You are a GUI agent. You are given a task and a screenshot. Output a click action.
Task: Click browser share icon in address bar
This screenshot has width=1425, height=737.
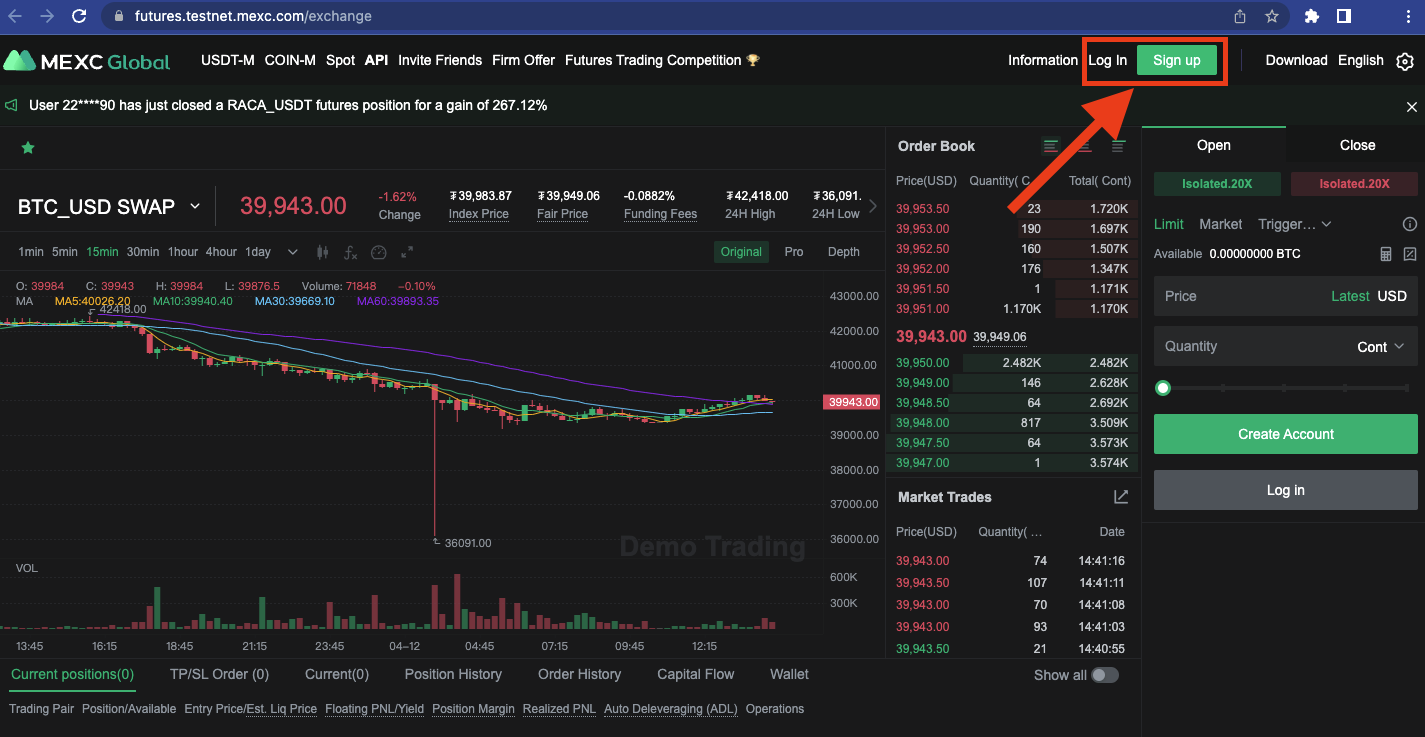[1240, 16]
